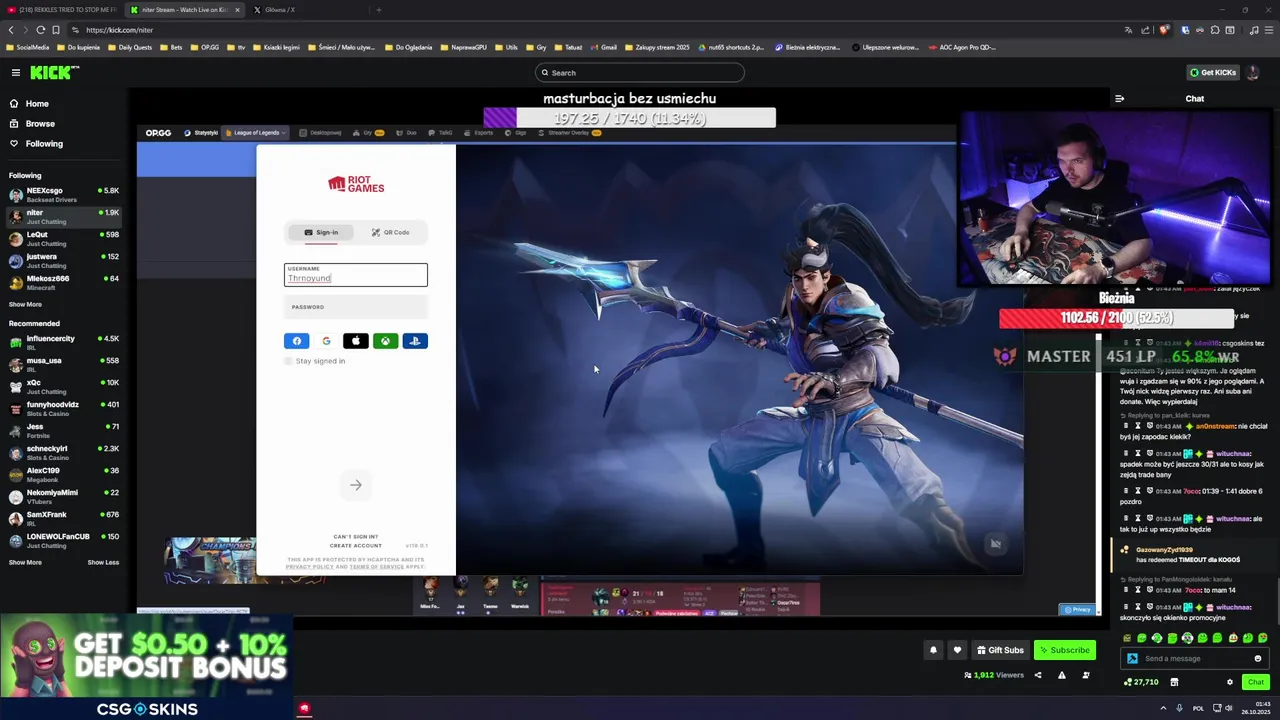Click the taskbar volume speaker icon

1229,708
